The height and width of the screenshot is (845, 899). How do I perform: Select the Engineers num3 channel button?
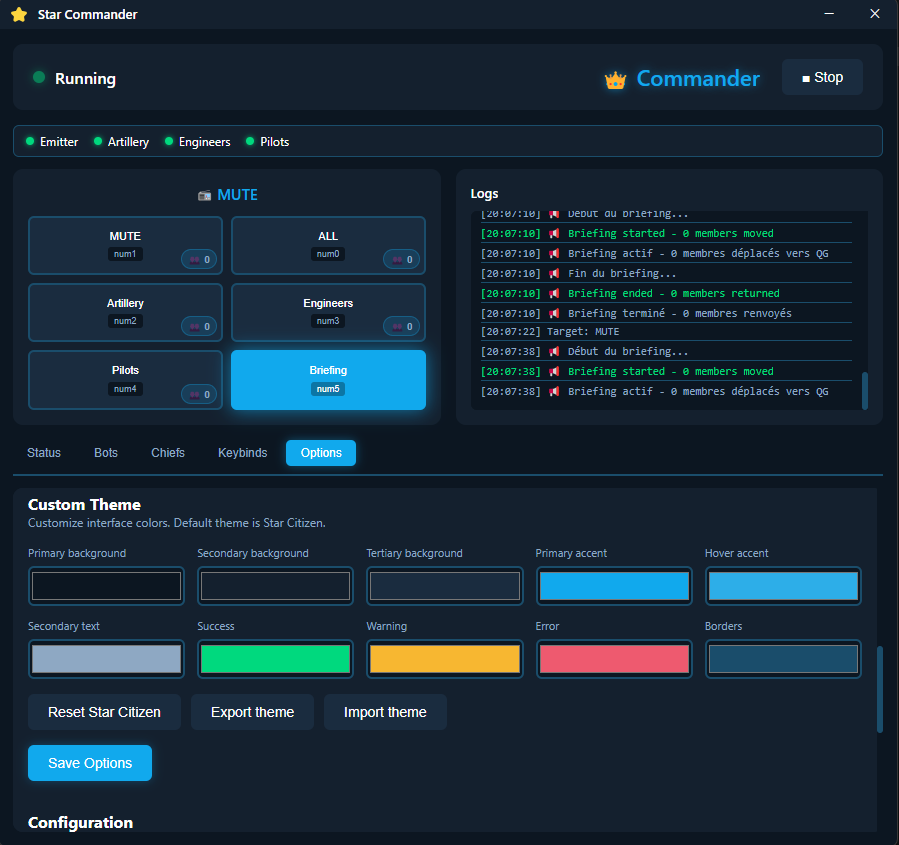tap(329, 312)
